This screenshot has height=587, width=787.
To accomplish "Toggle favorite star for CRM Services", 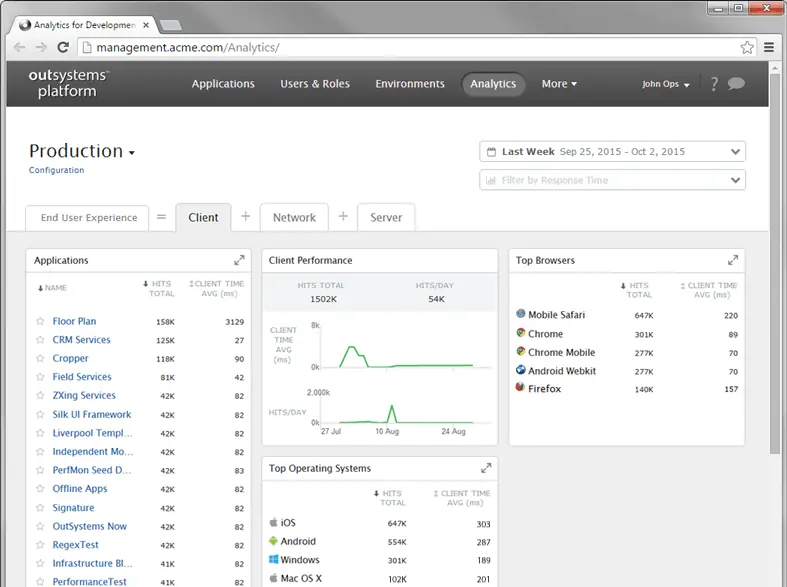I will click(x=40, y=340).
